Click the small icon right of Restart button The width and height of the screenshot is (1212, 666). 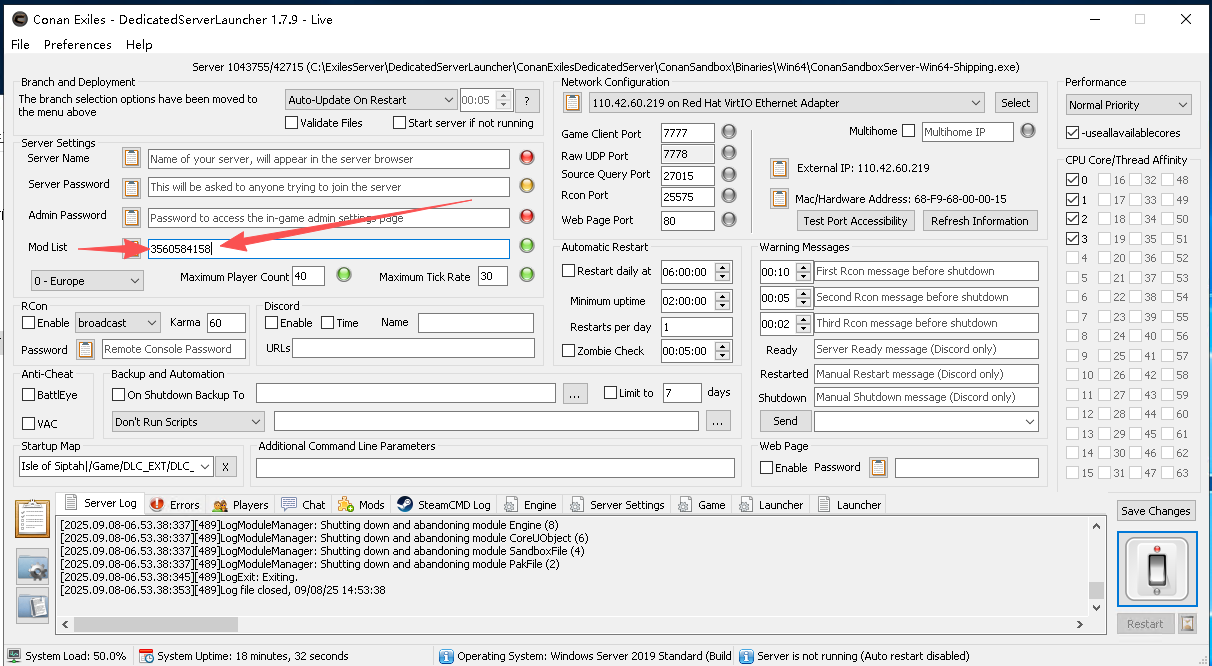(1187, 624)
